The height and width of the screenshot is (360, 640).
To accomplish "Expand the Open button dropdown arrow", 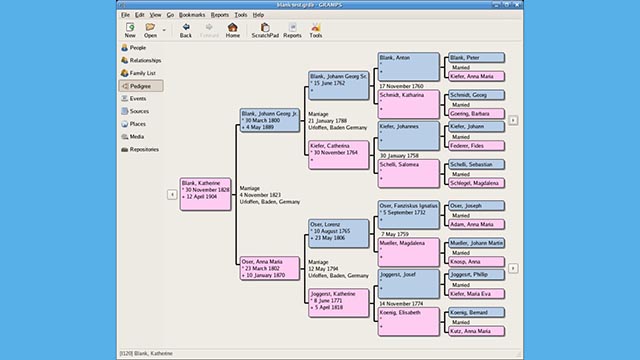I will click(164, 30).
